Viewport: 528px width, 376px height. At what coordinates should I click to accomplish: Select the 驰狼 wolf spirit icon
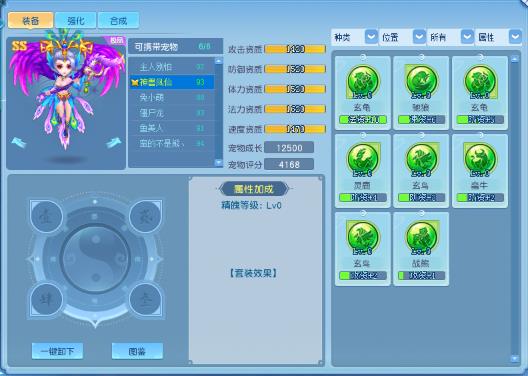point(421,81)
